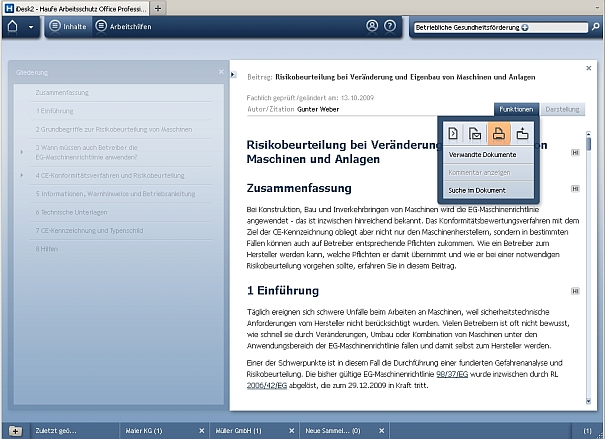605x439 pixels.
Task: Open 6 Technische Unterlagen outline entry
Action: 71,212
